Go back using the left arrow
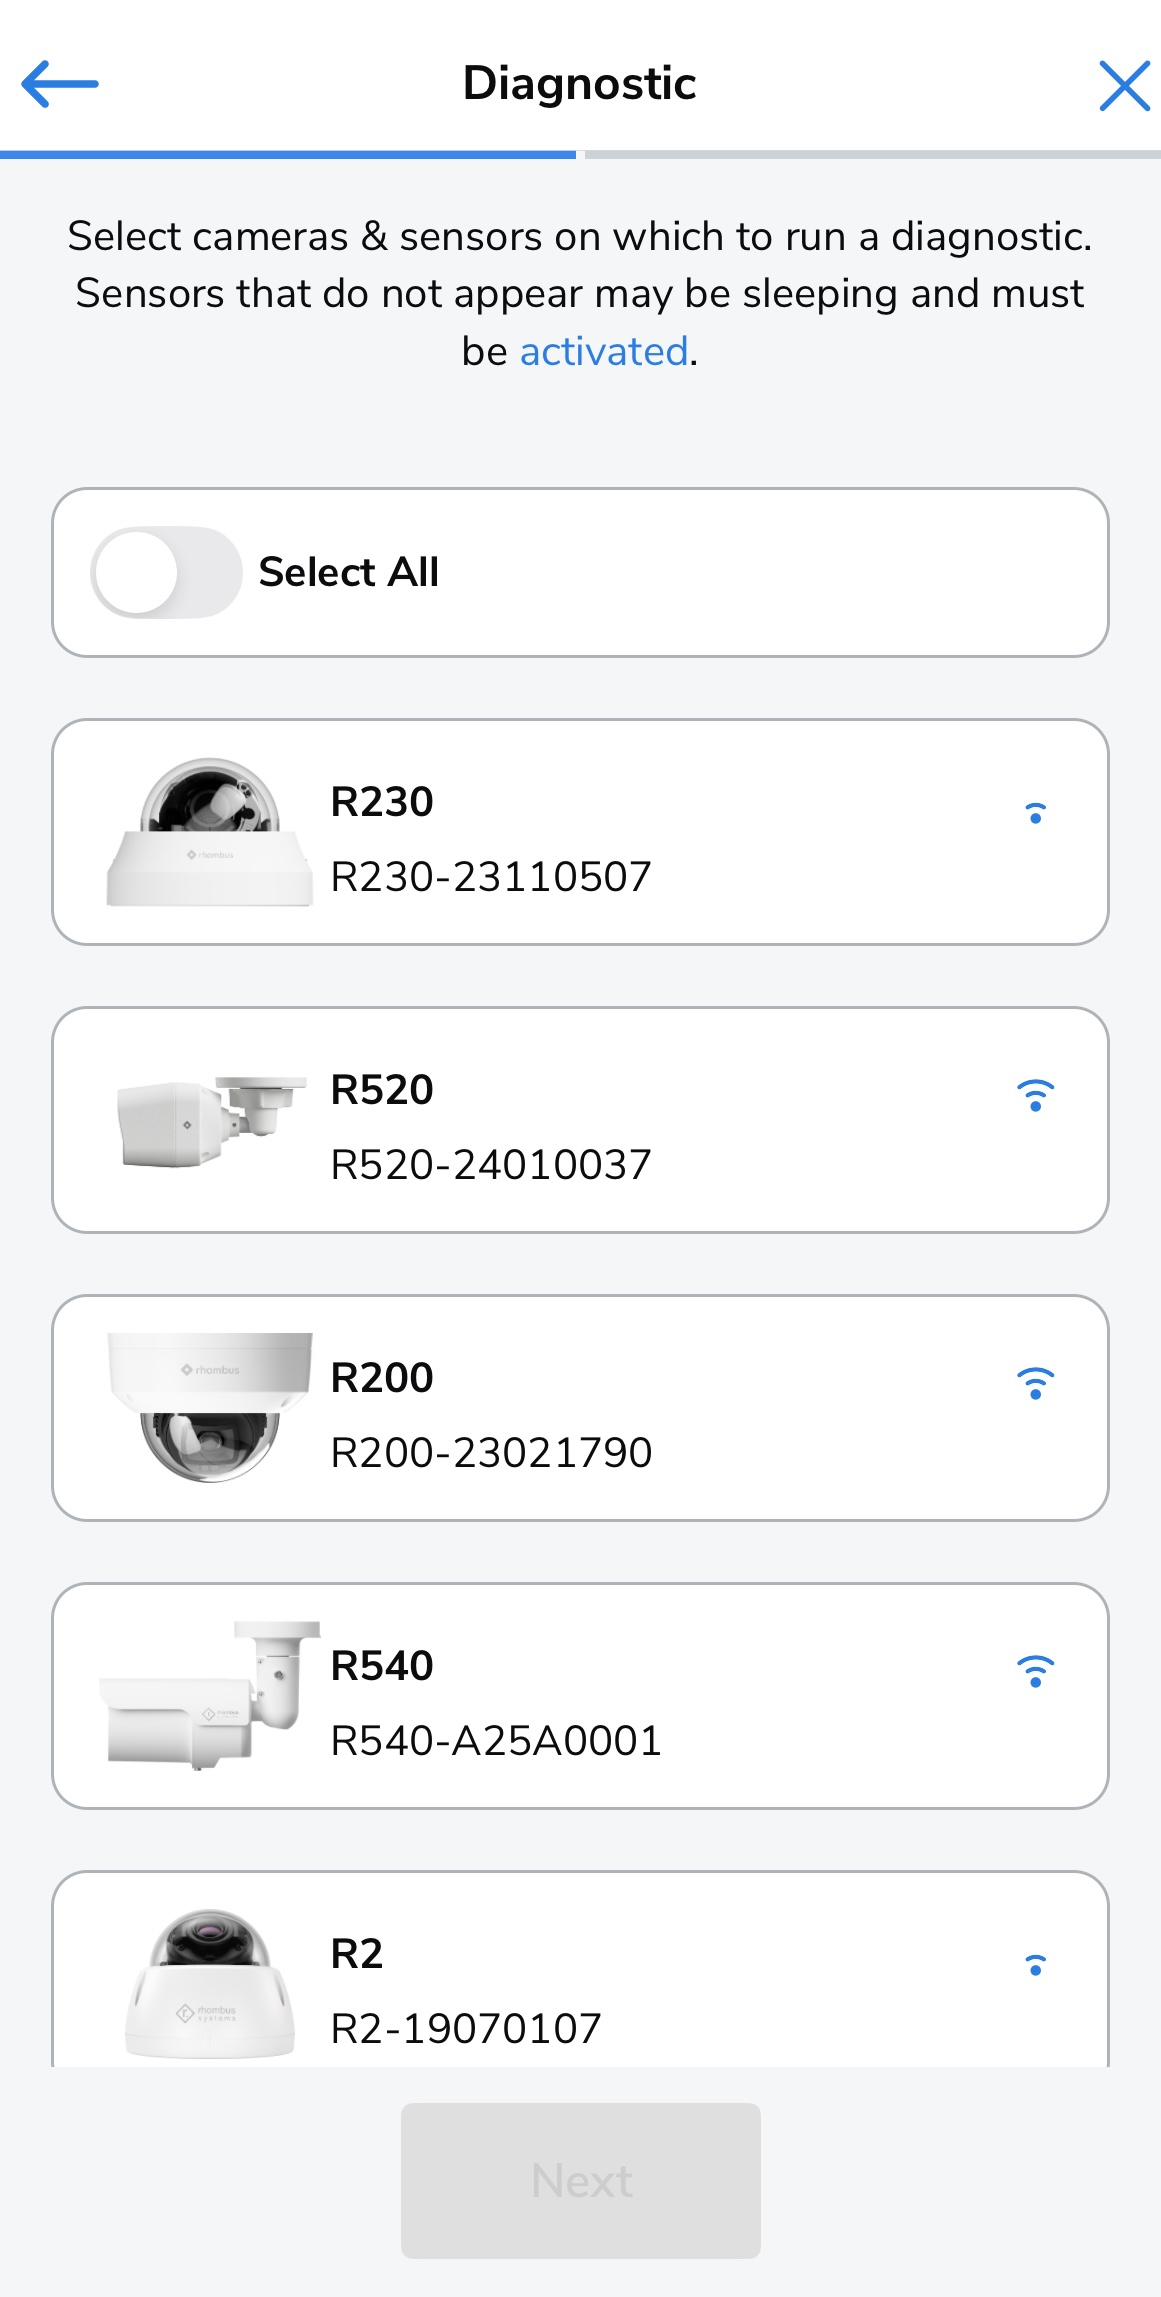 pyautogui.click(x=60, y=84)
